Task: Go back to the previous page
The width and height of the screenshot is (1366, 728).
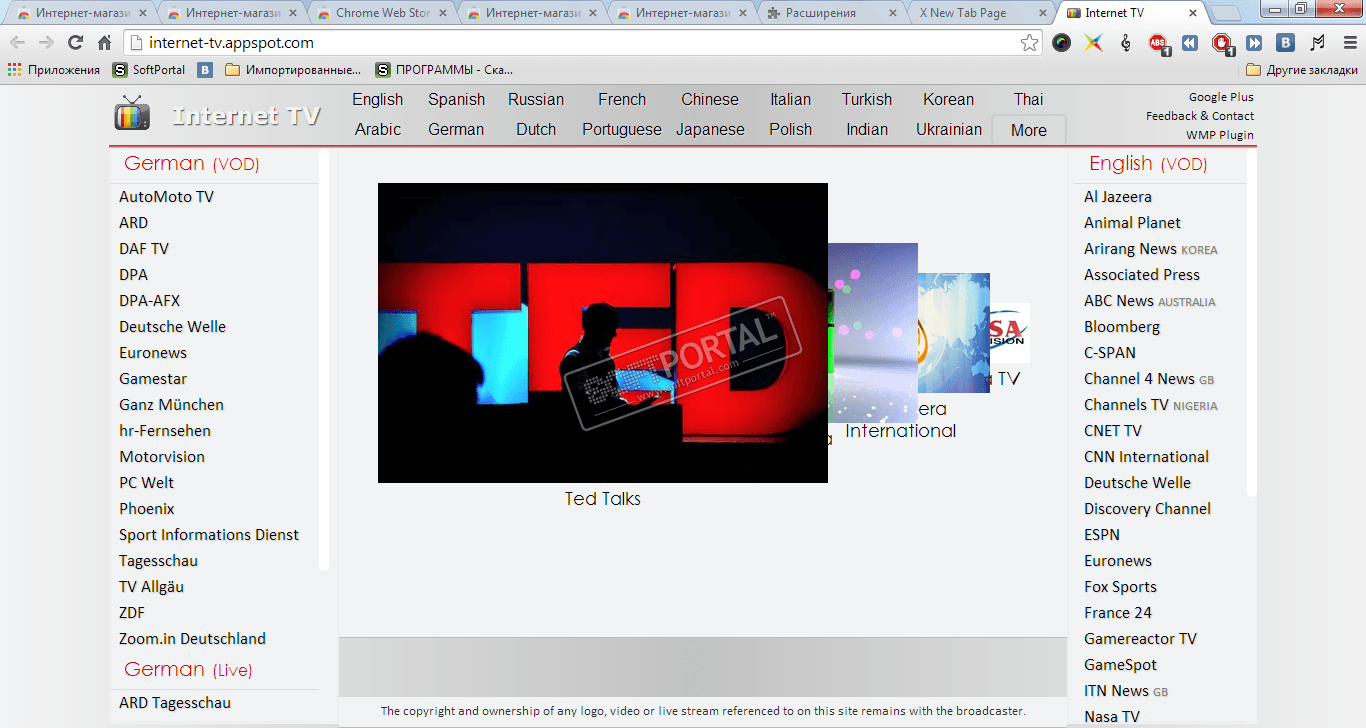Action: 18,43
